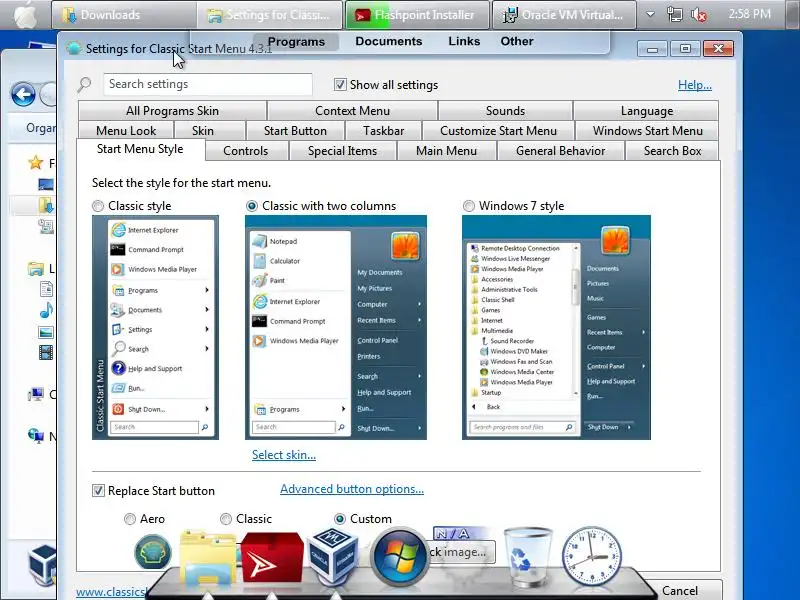Click the analog clock dock icon

591,556
